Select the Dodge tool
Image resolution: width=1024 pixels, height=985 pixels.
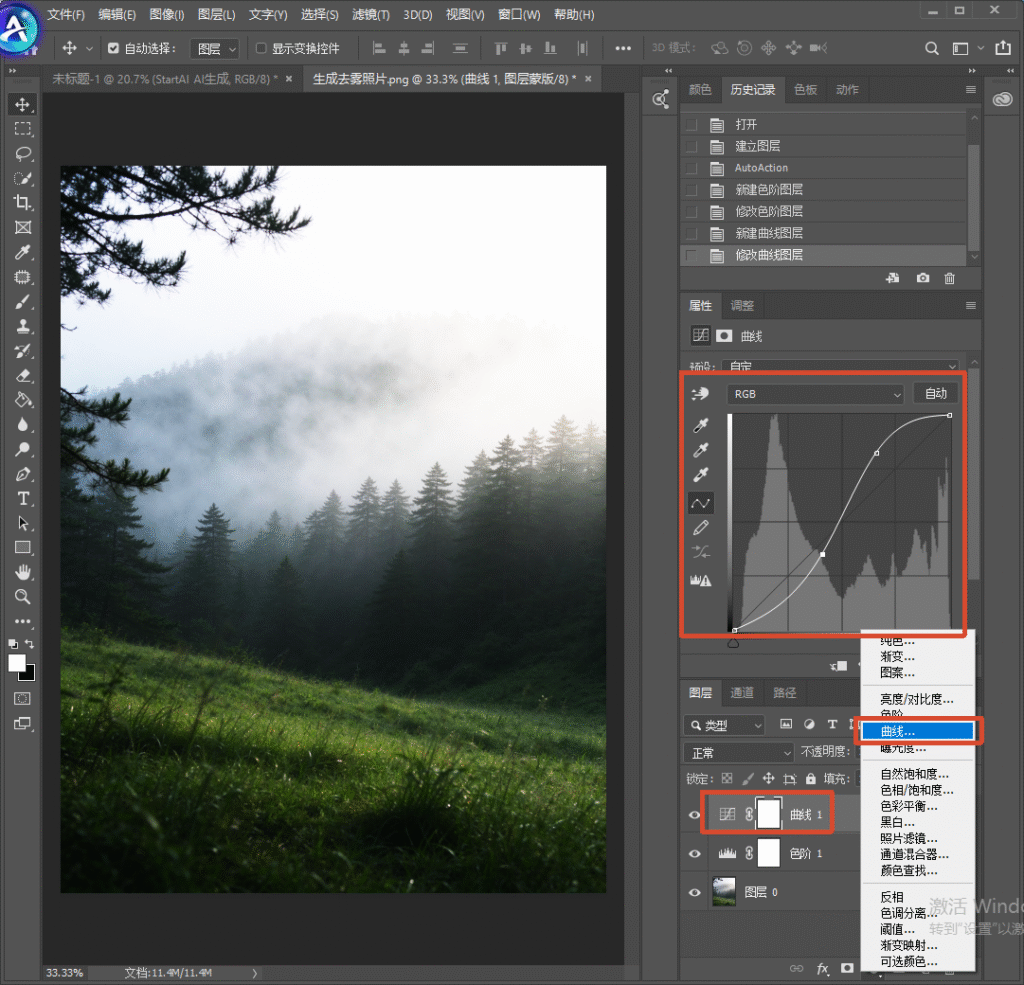click(23, 449)
